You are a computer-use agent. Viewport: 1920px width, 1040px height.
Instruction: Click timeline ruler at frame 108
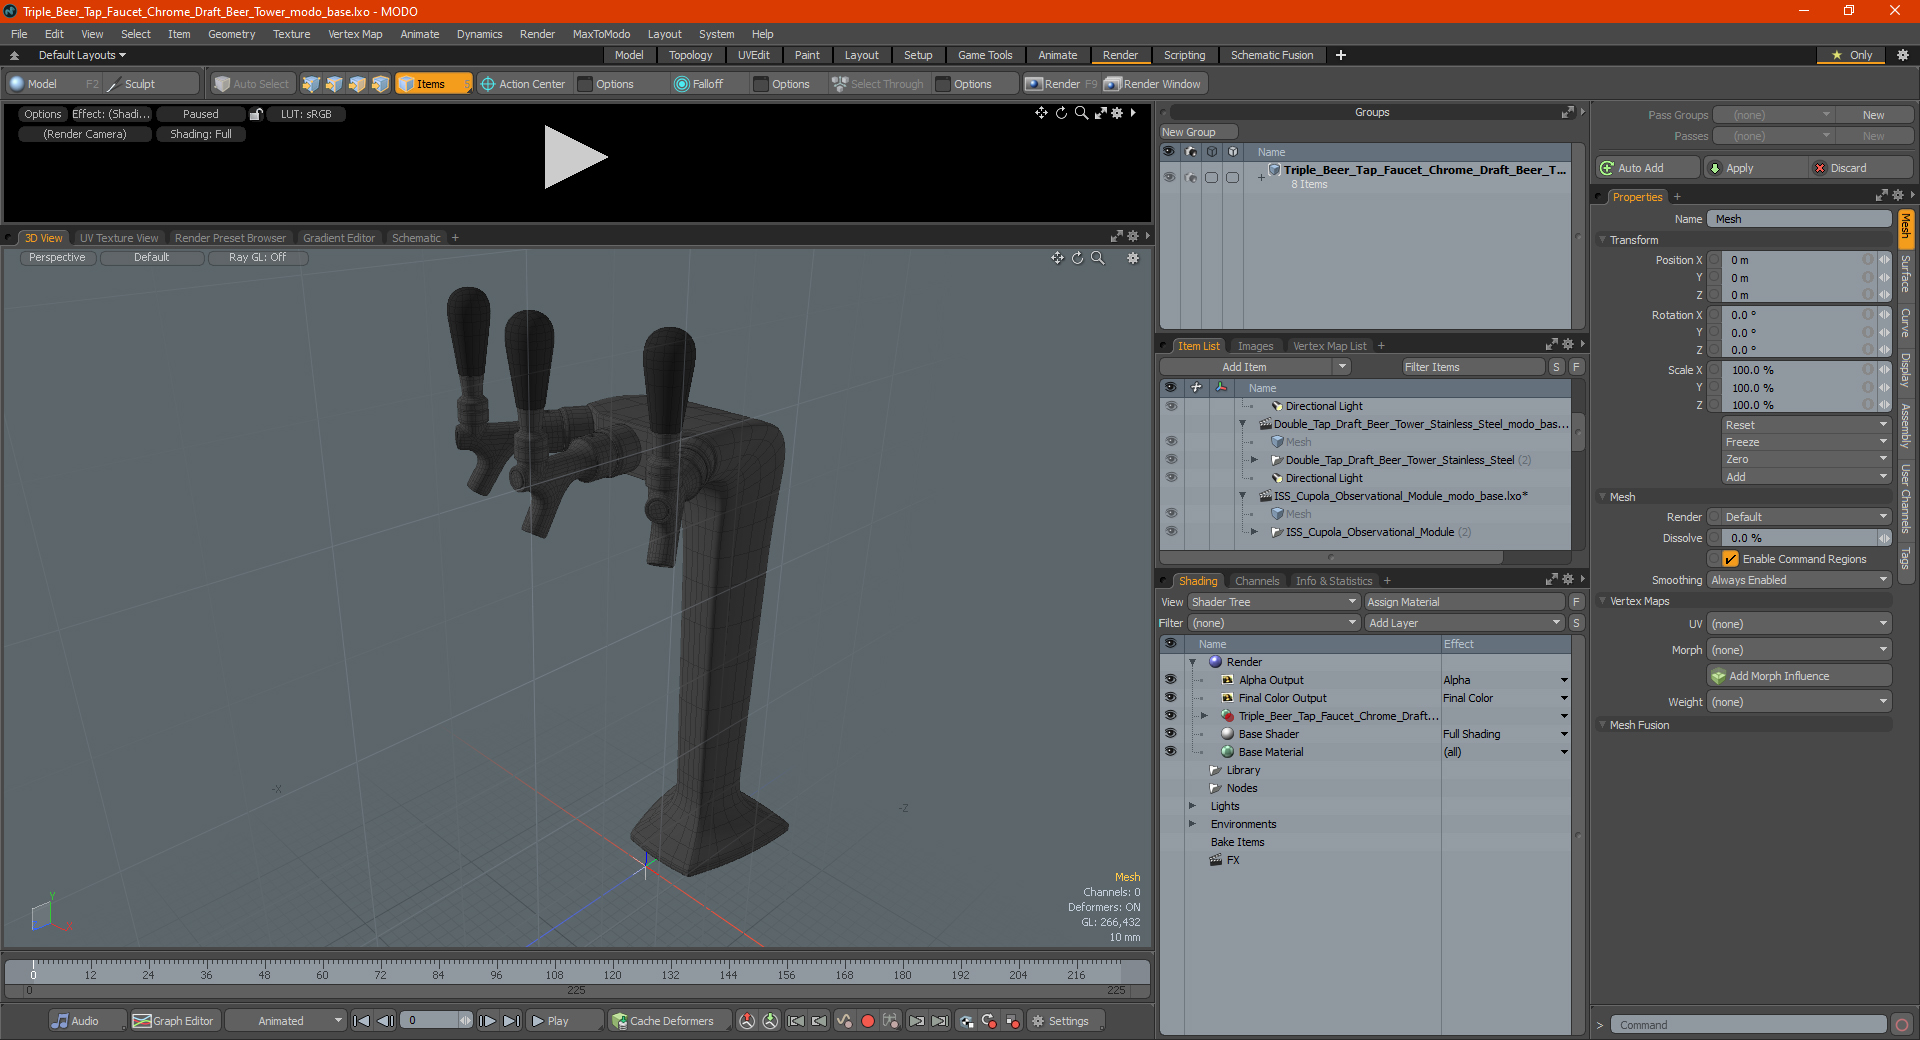pyautogui.click(x=554, y=974)
